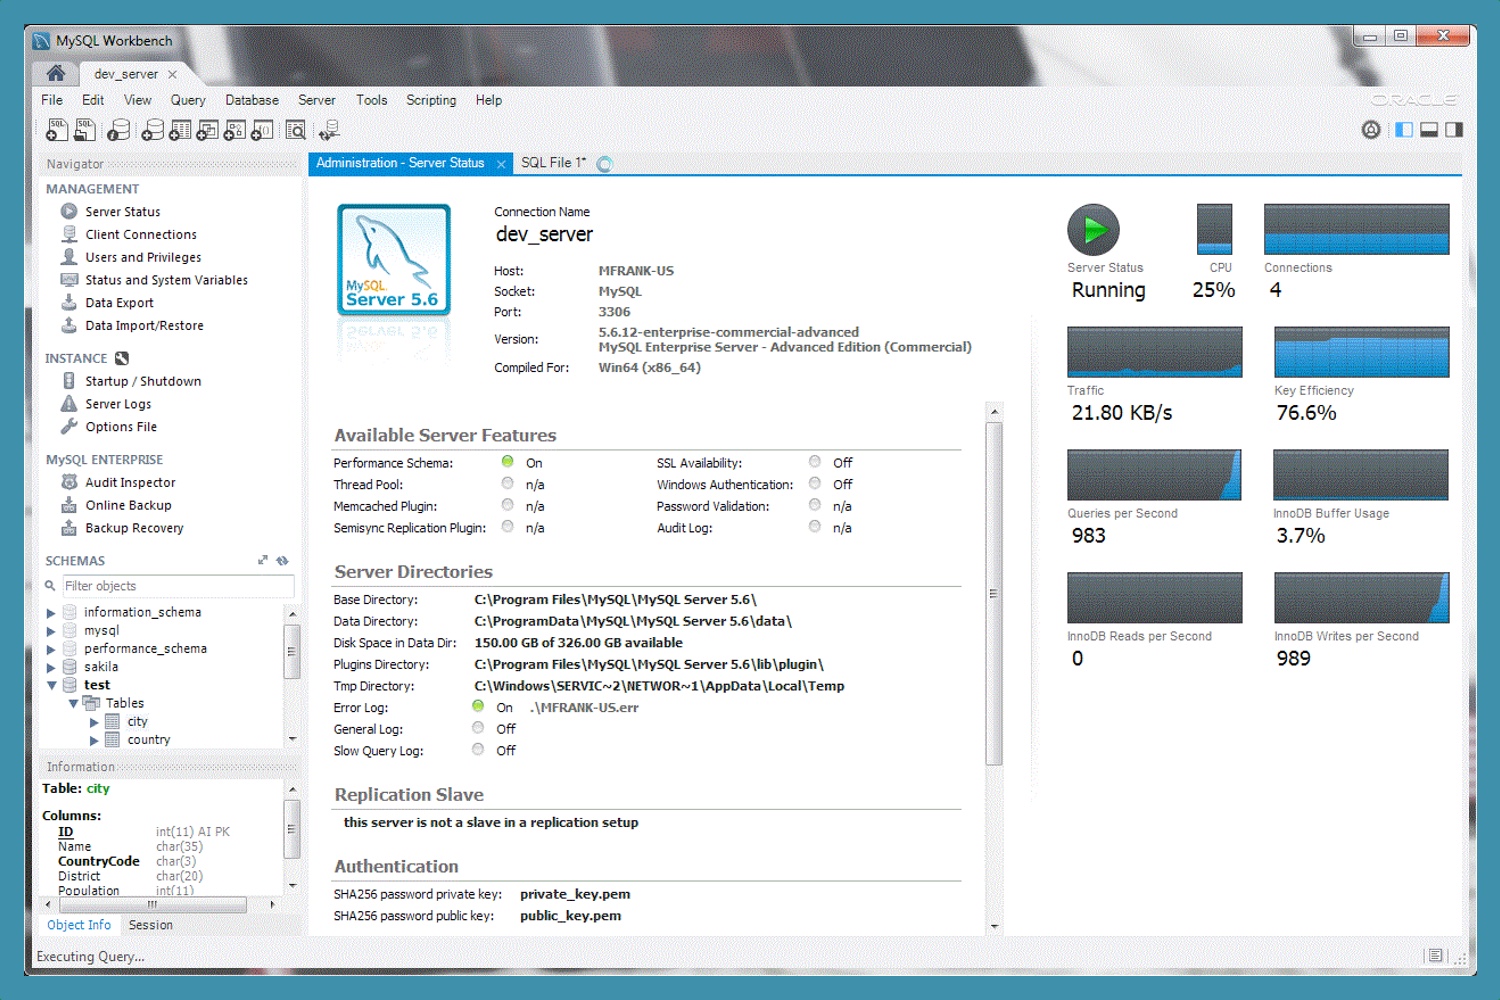Viewport: 1500px width, 1000px height.
Task: Select Object Info tab
Action: pyautogui.click(x=79, y=925)
